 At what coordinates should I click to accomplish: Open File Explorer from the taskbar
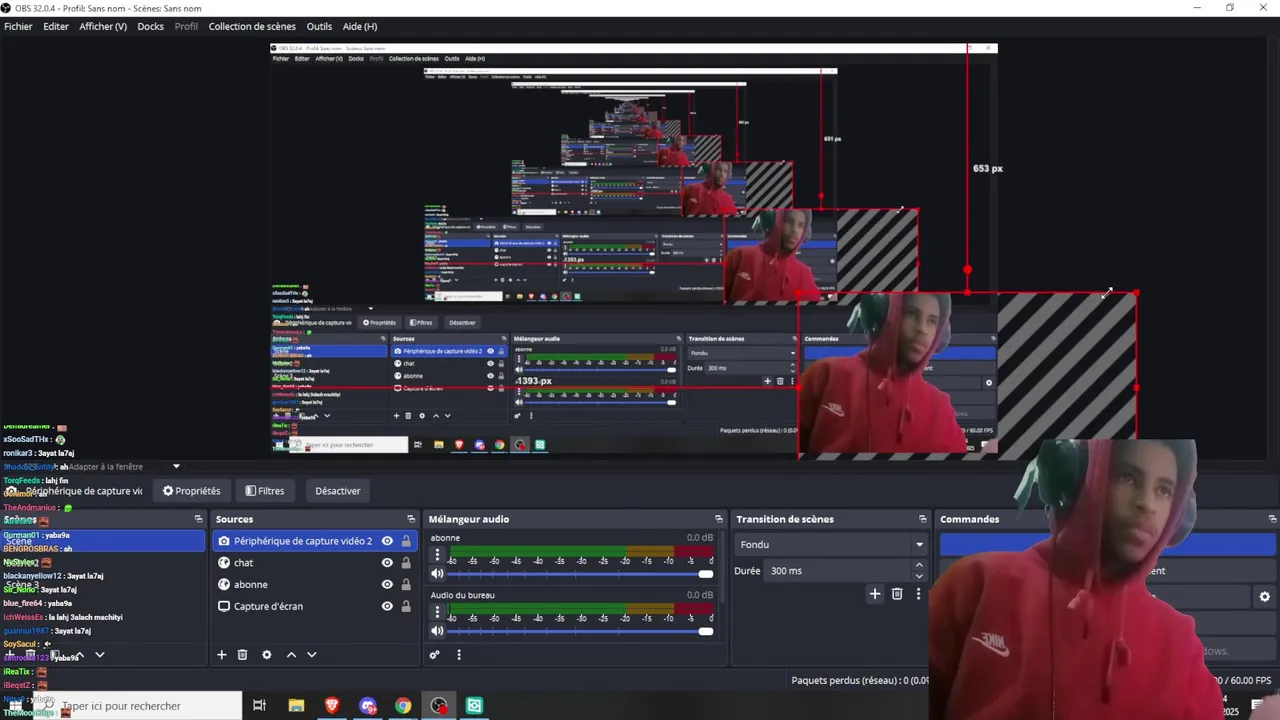pyautogui.click(x=296, y=706)
